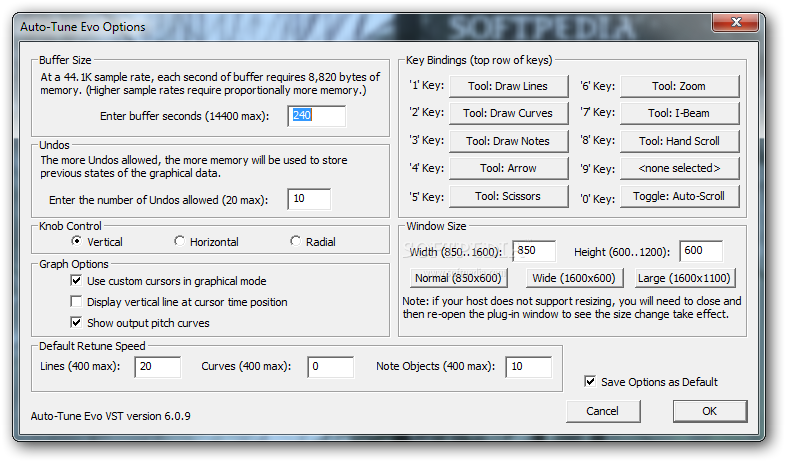This screenshot has width=786, height=462.
Task: Click the window Width input field
Action: pos(534,251)
